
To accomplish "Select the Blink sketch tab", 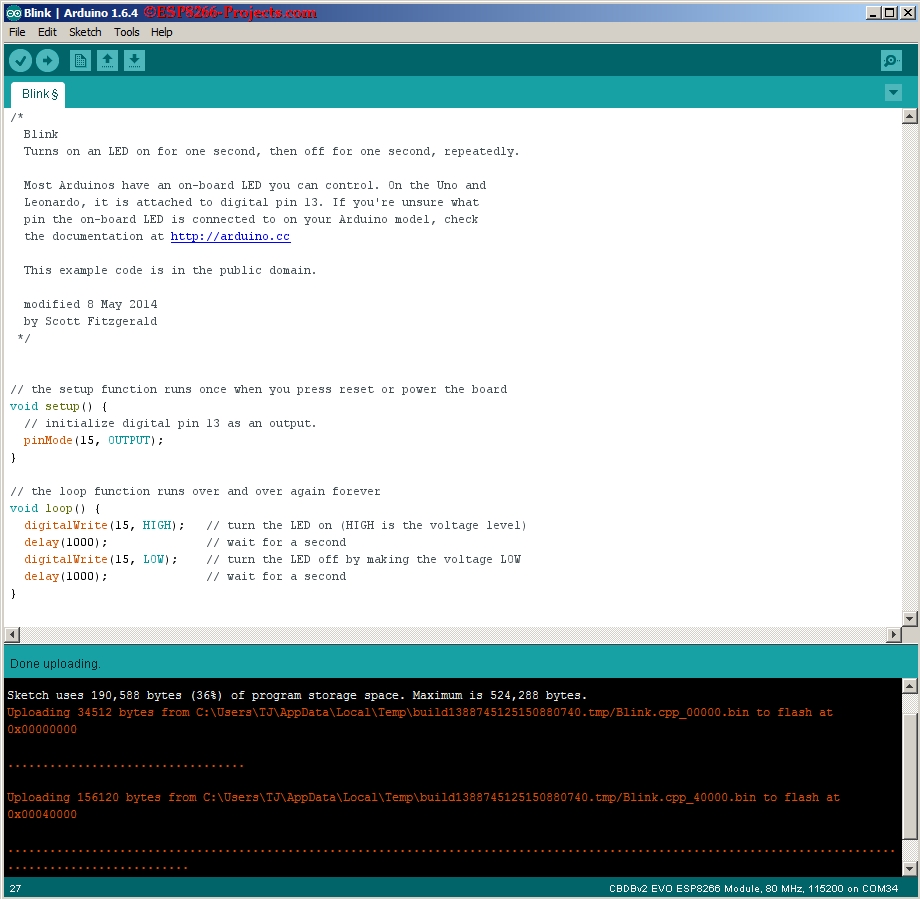I will pos(39,94).
